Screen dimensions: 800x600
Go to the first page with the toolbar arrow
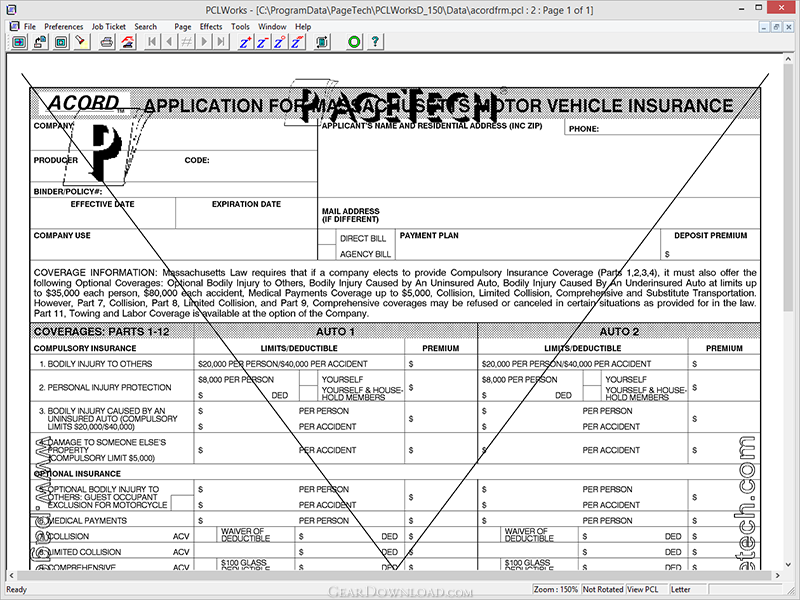[152, 42]
